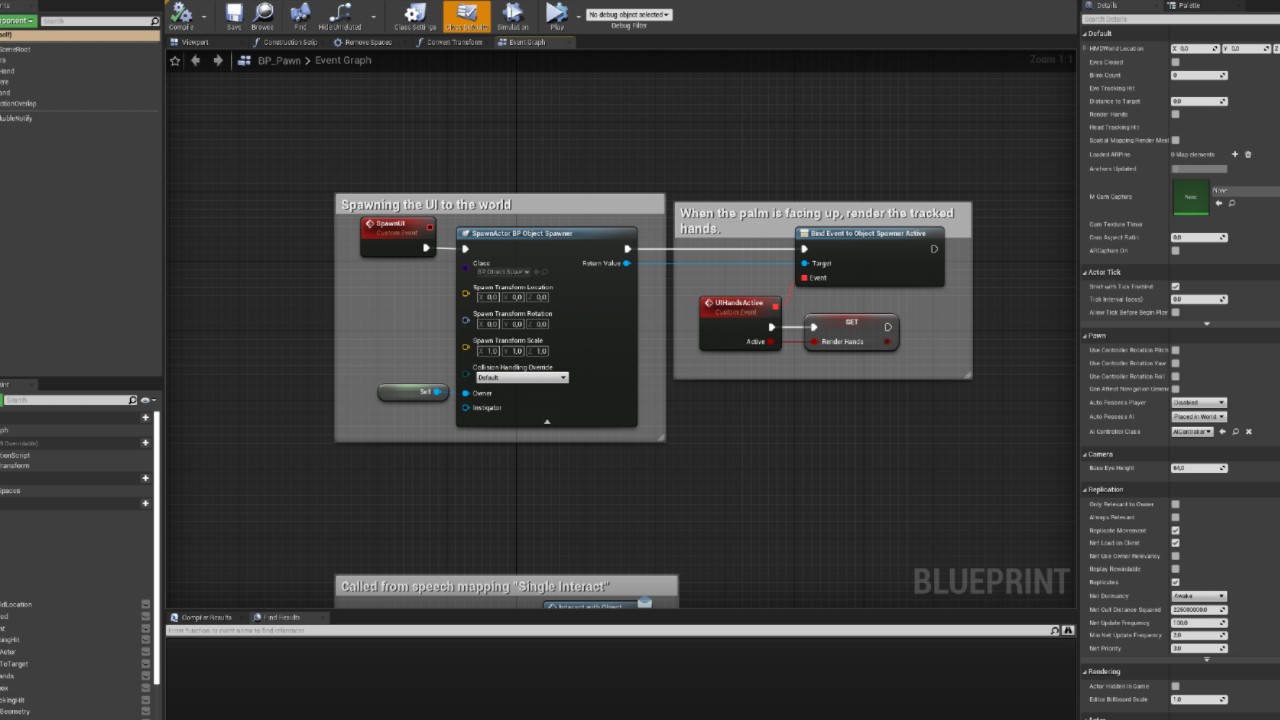Screen dimensions: 1280x720
Task: Click the Find icon in the toolbar
Action: [300, 15]
